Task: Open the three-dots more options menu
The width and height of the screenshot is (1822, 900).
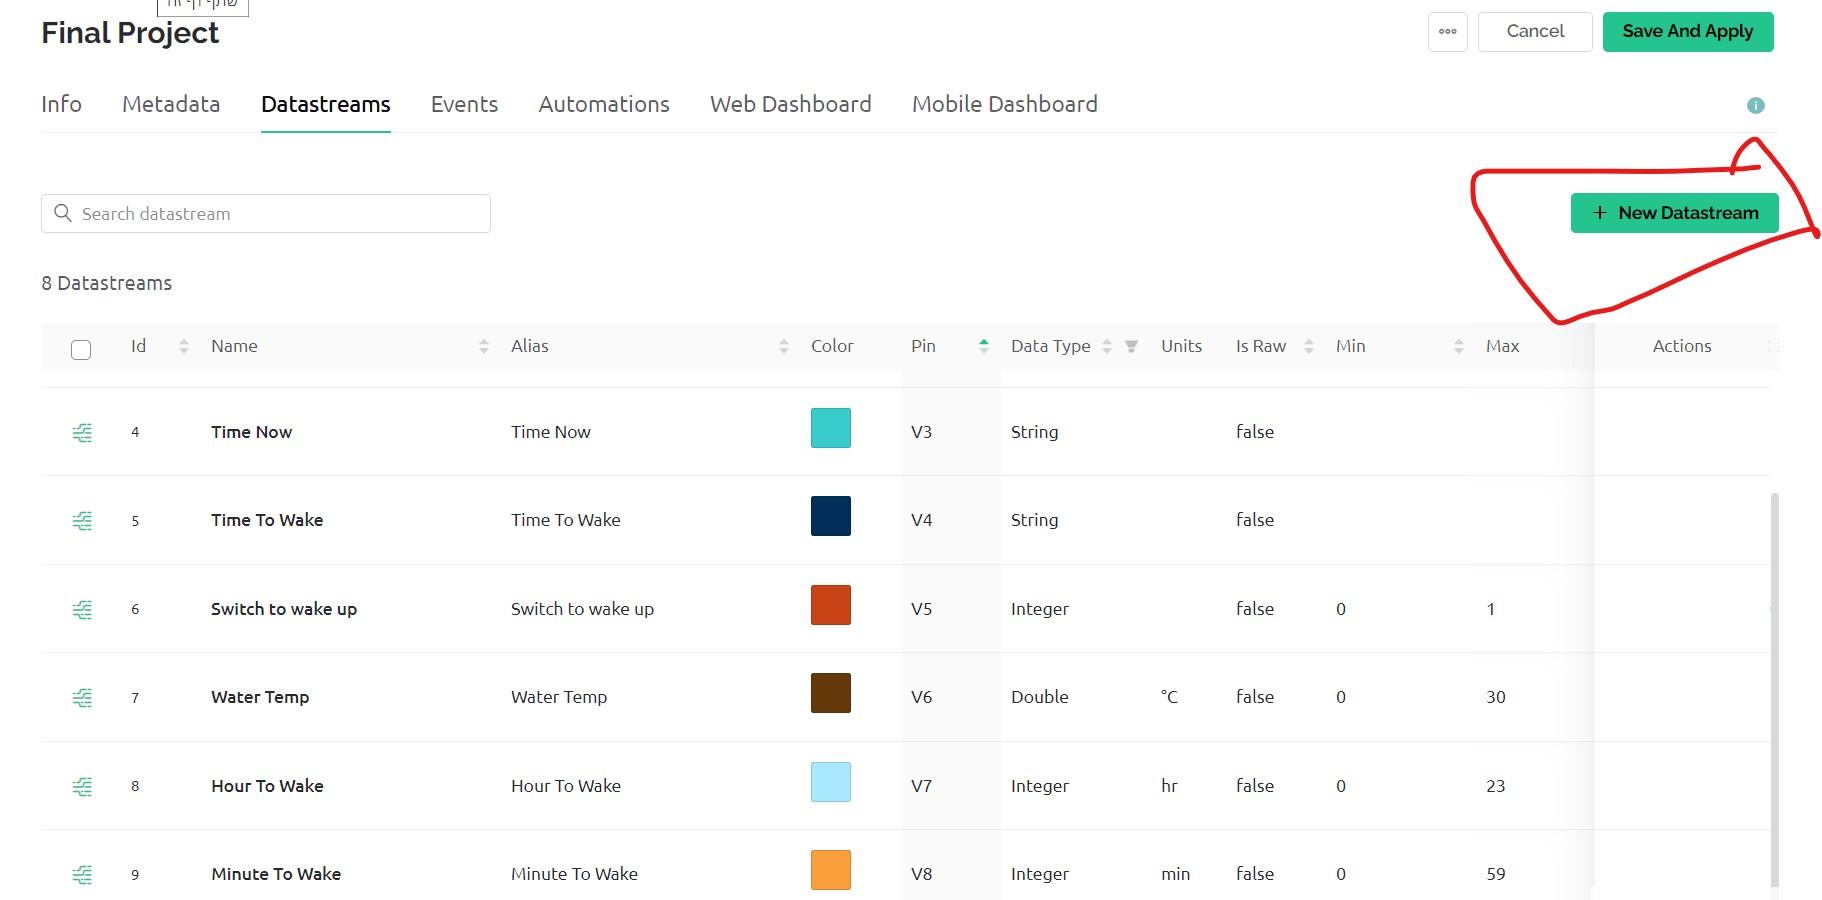Action: [x=1447, y=32]
